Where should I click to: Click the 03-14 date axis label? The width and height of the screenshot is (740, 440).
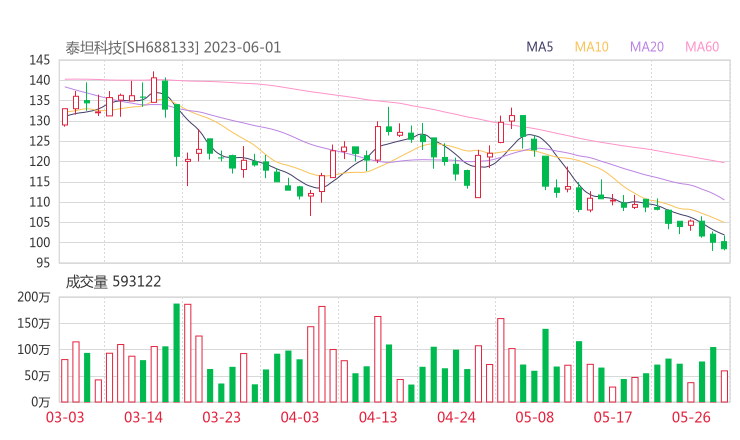[143, 417]
